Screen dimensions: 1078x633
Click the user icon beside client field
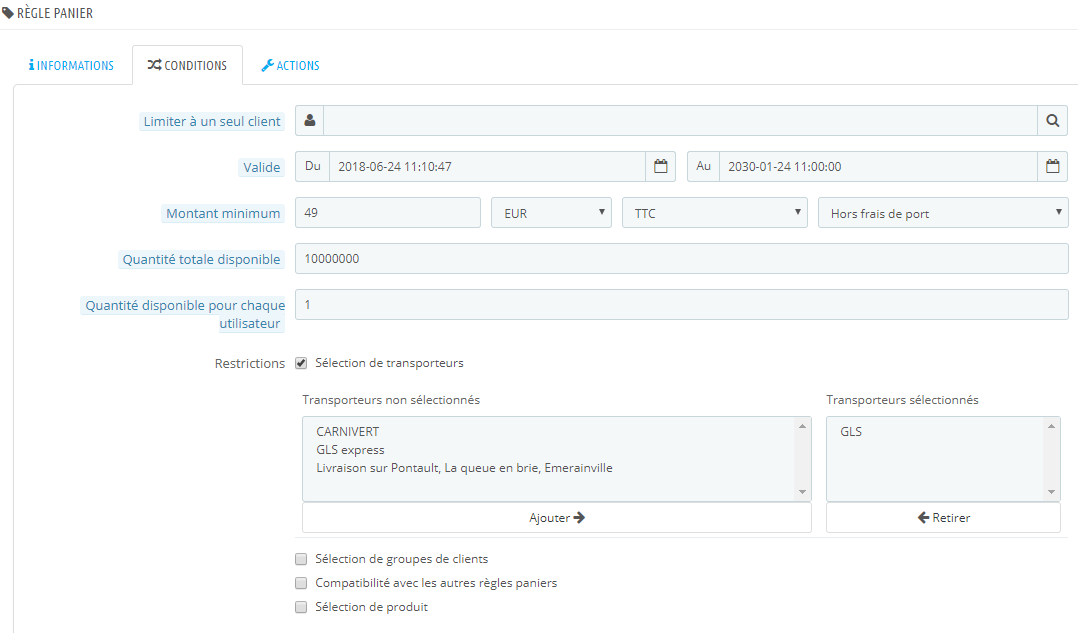click(x=309, y=121)
